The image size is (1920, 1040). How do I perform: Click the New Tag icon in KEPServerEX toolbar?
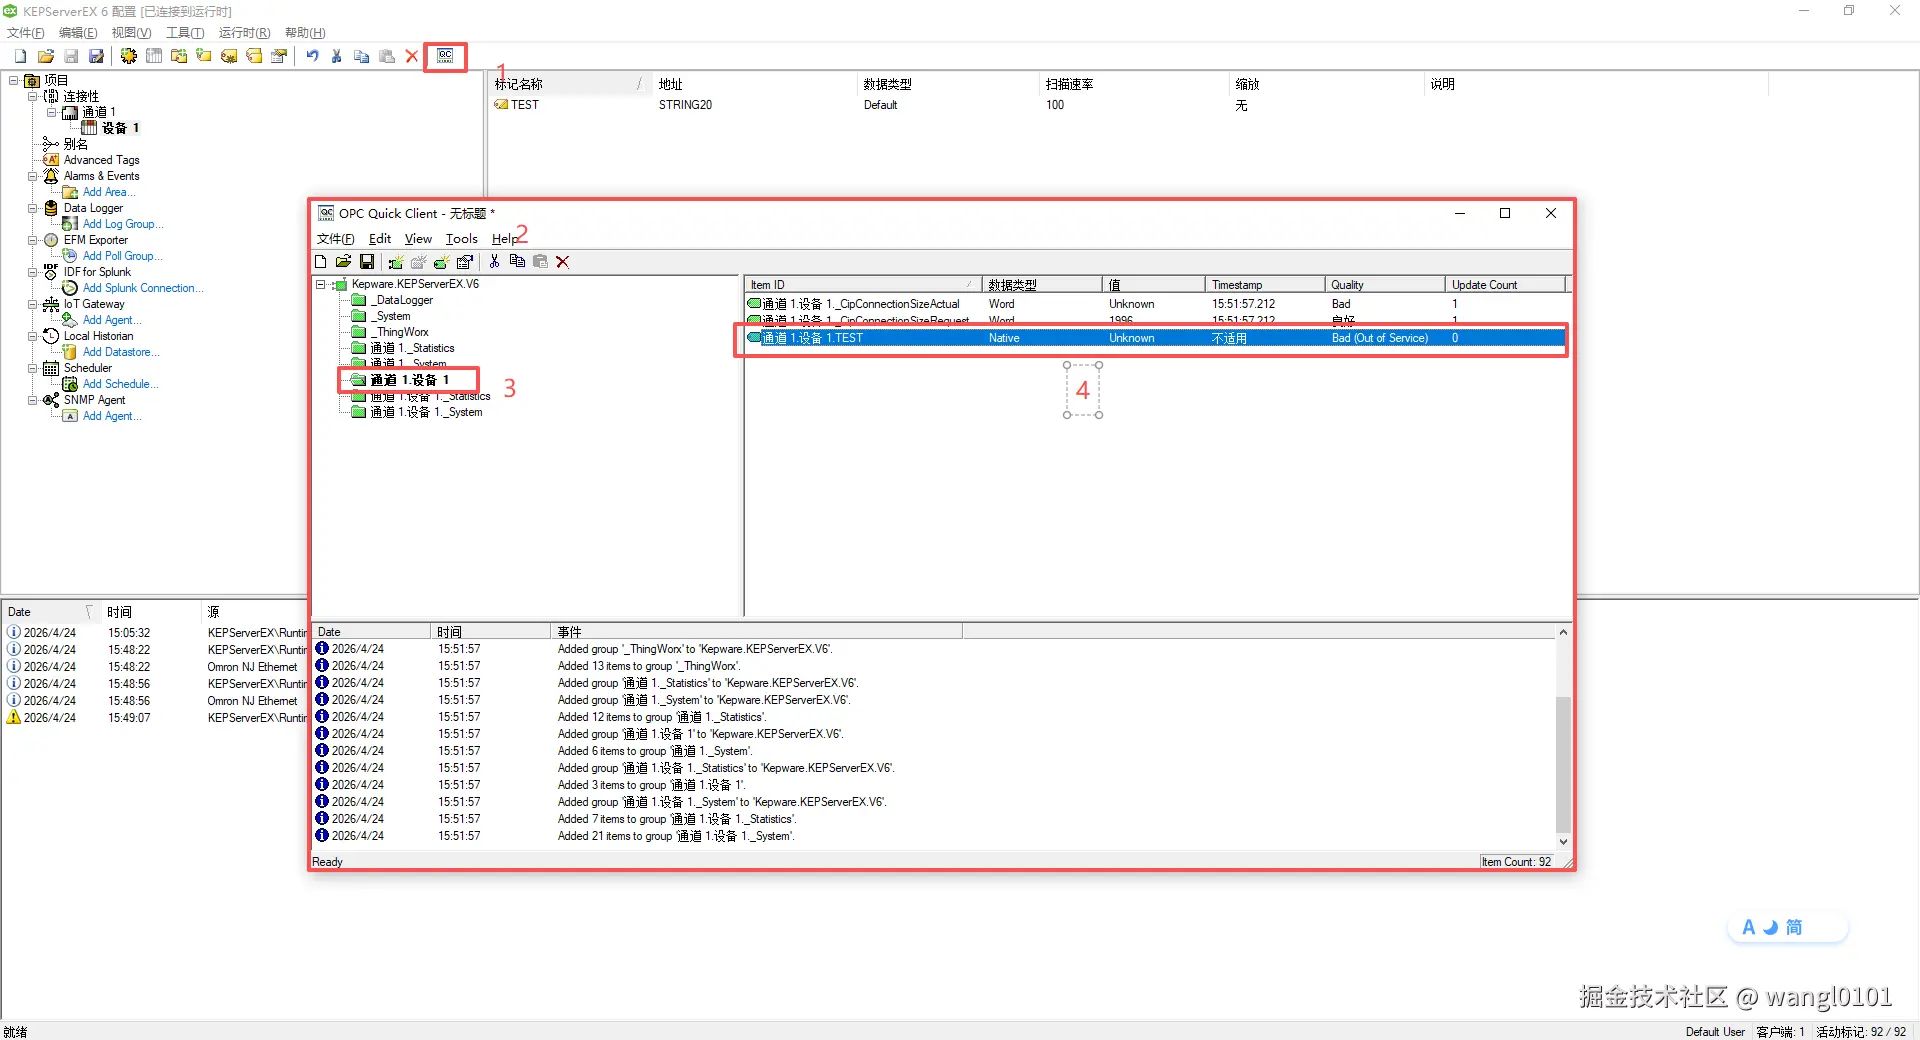[204, 56]
